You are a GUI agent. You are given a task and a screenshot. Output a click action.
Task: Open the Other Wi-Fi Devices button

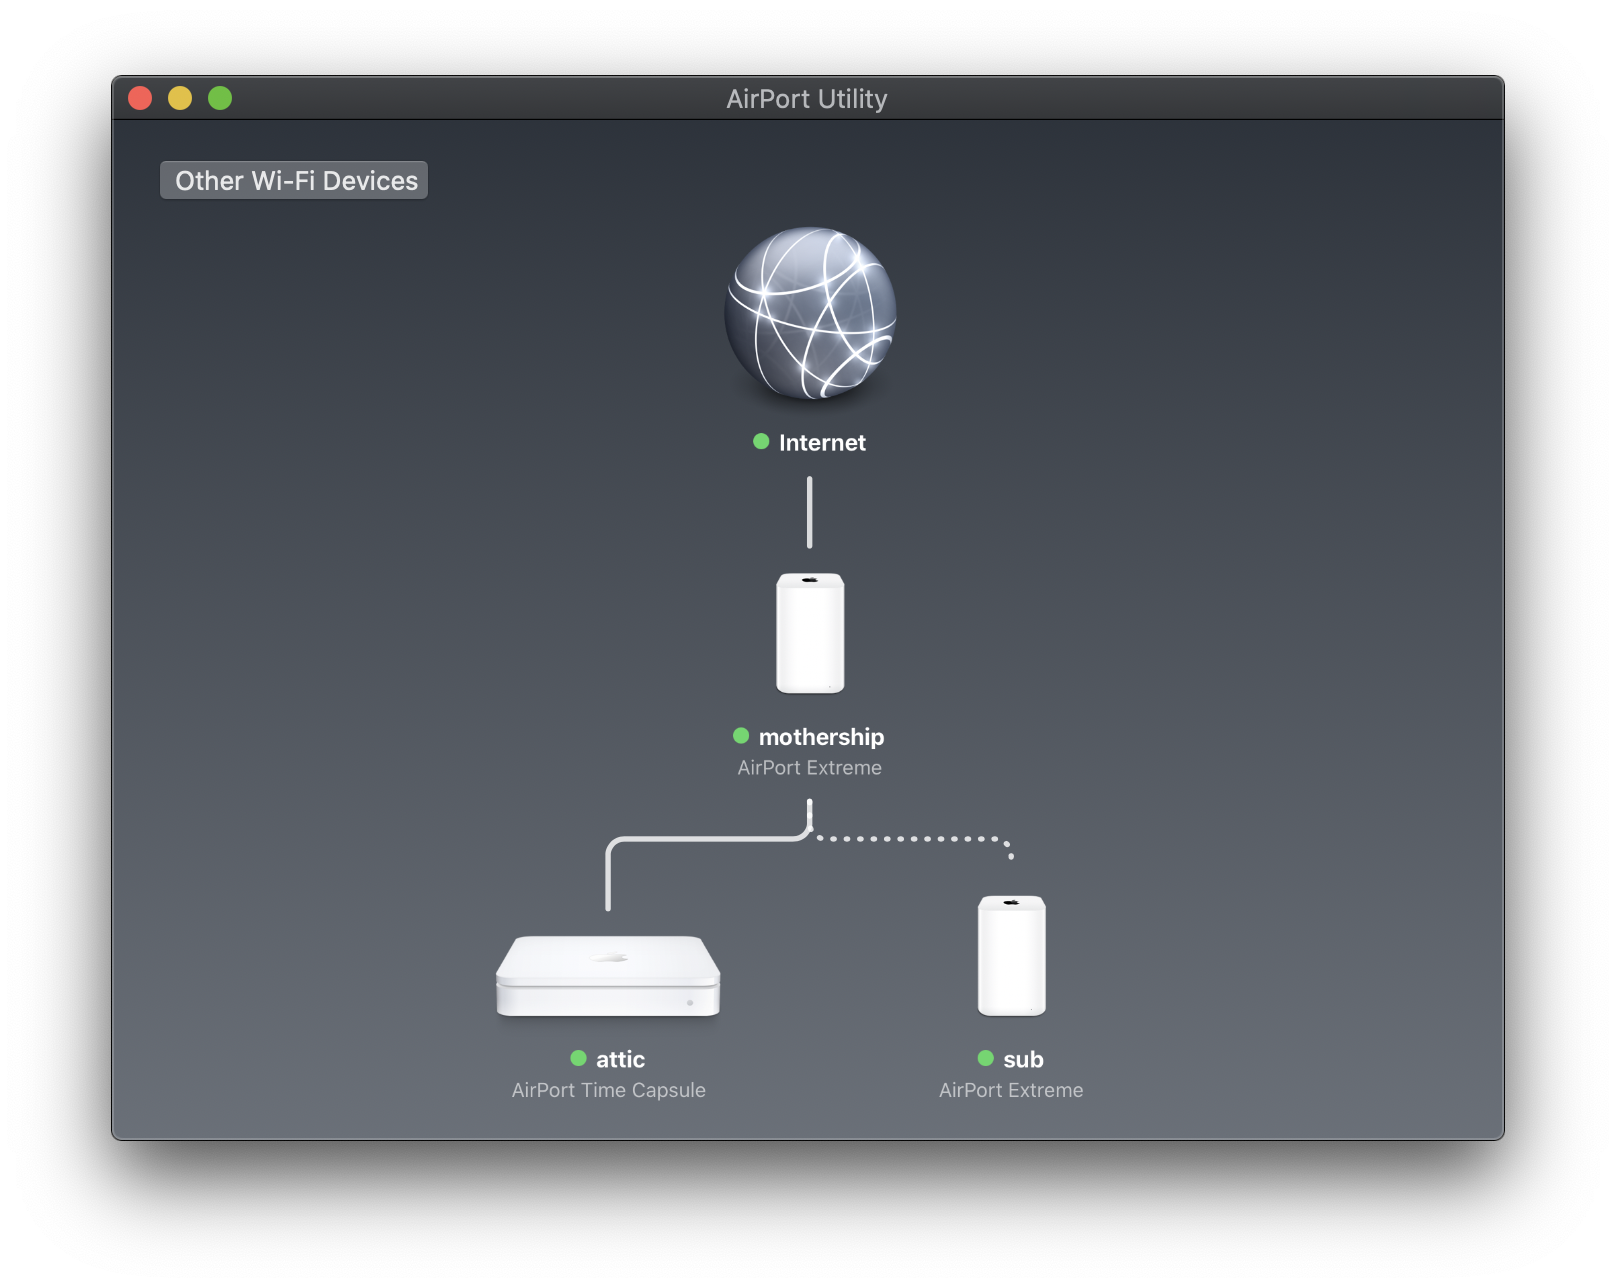[x=294, y=180]
